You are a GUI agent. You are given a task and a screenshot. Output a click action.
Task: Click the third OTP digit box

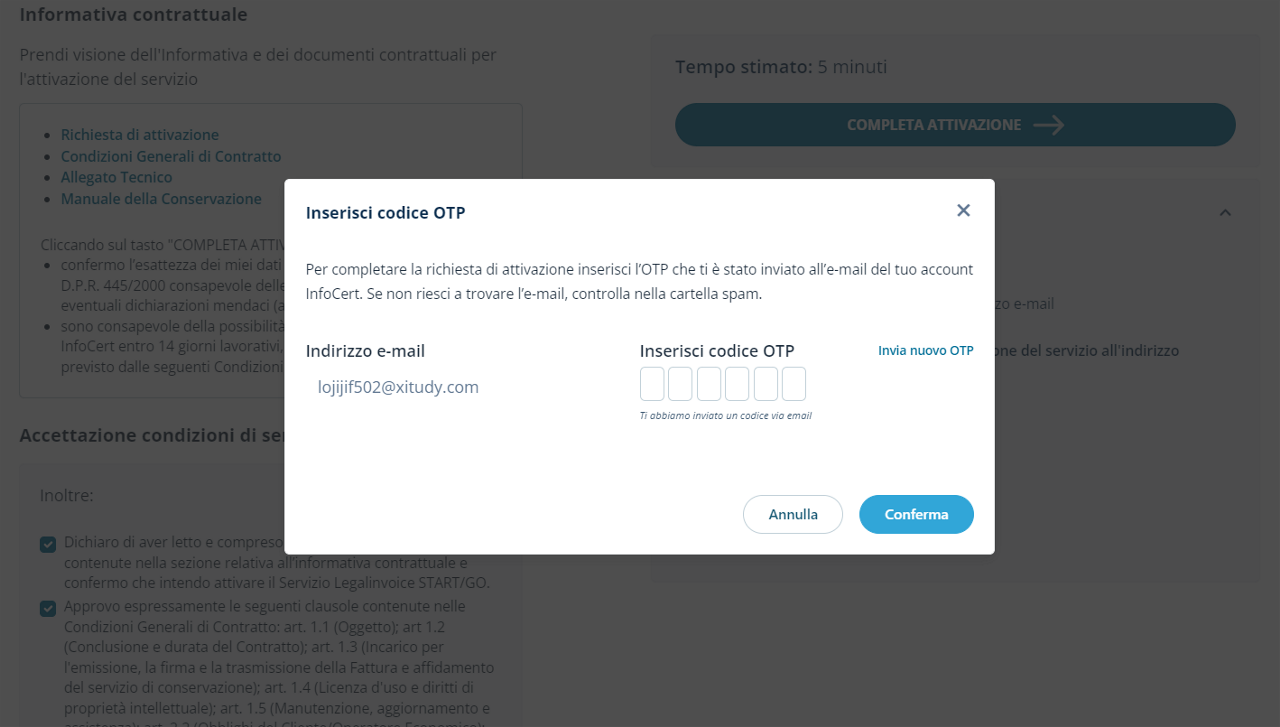(709, 384)
